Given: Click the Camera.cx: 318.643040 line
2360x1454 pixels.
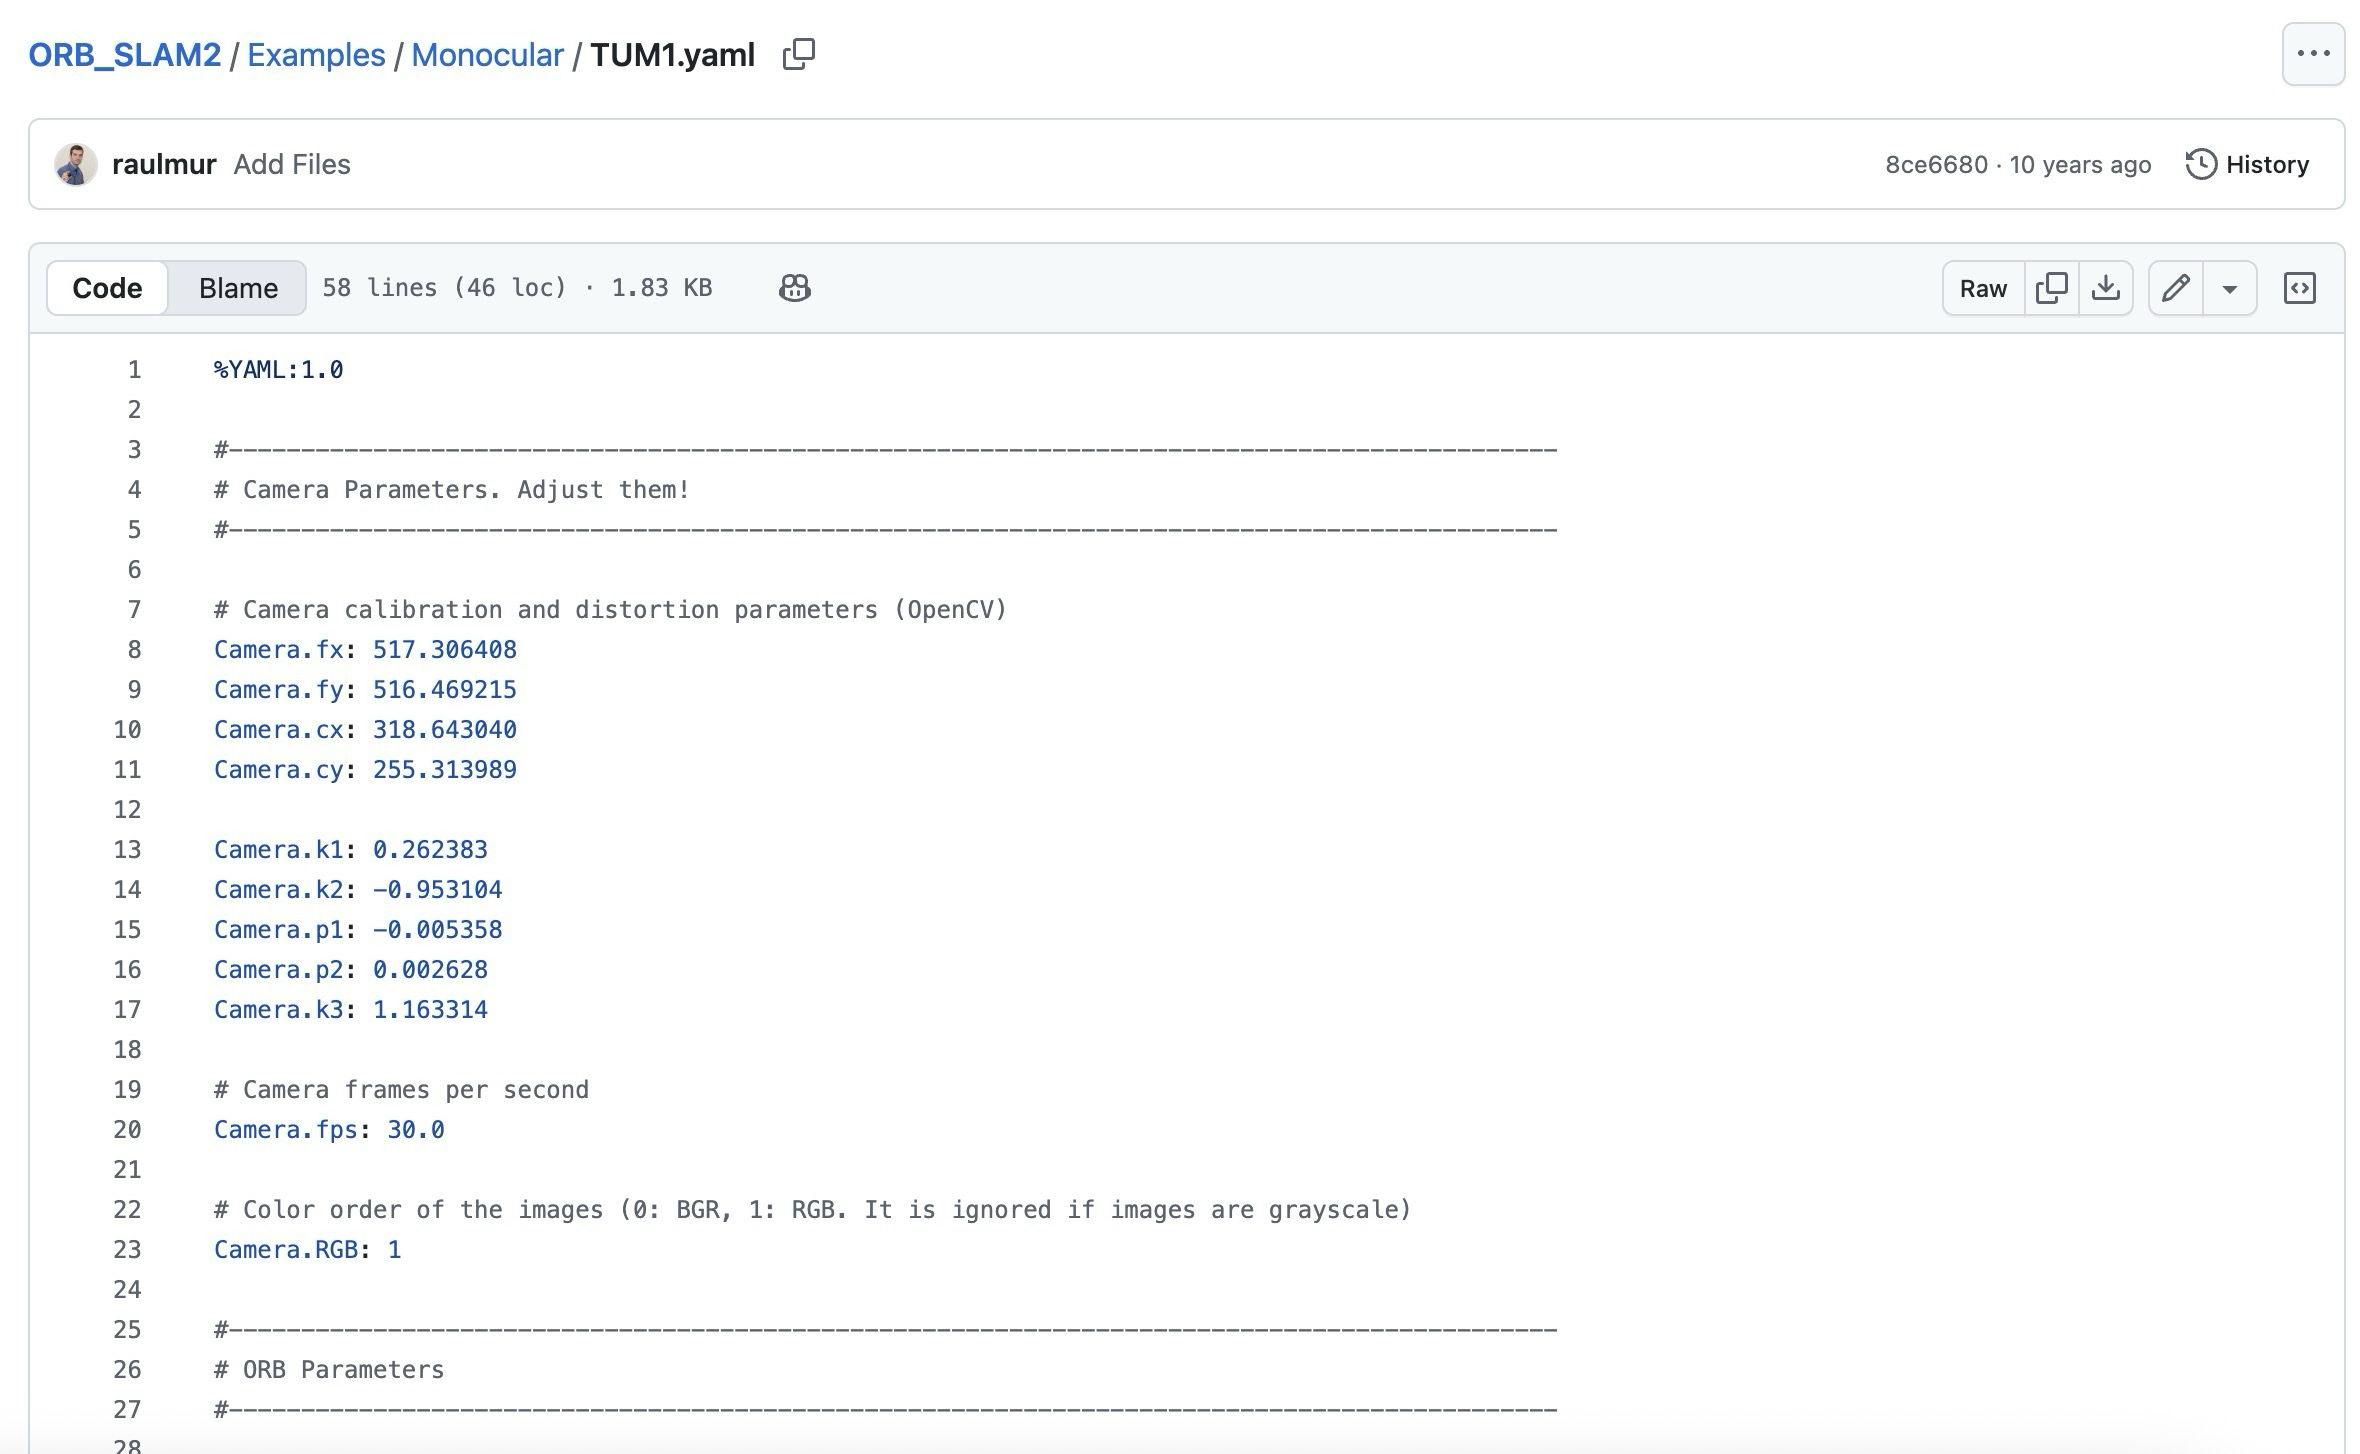Looking at the screenshot, I should 365,730.
